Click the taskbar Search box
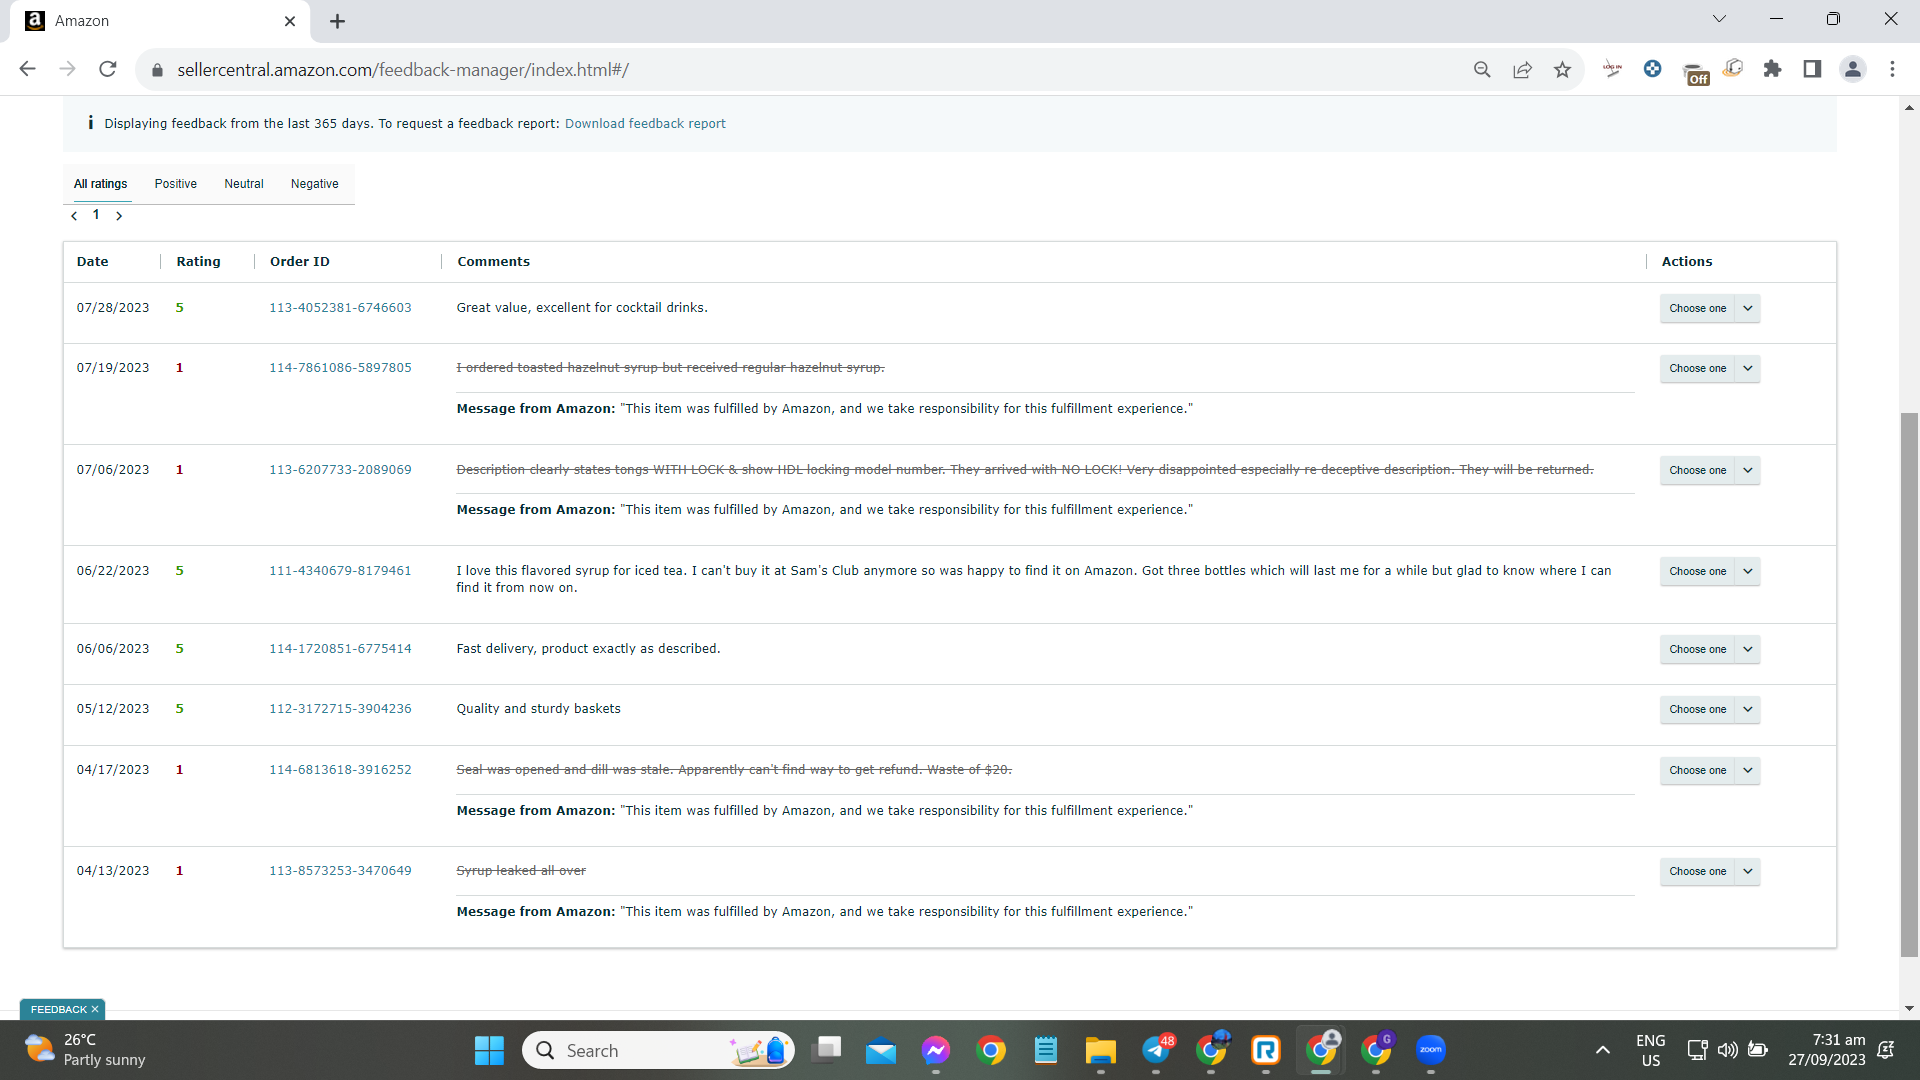Image resolution: width=1920 pixels, height=1080 pixels. coord(658,1050)
